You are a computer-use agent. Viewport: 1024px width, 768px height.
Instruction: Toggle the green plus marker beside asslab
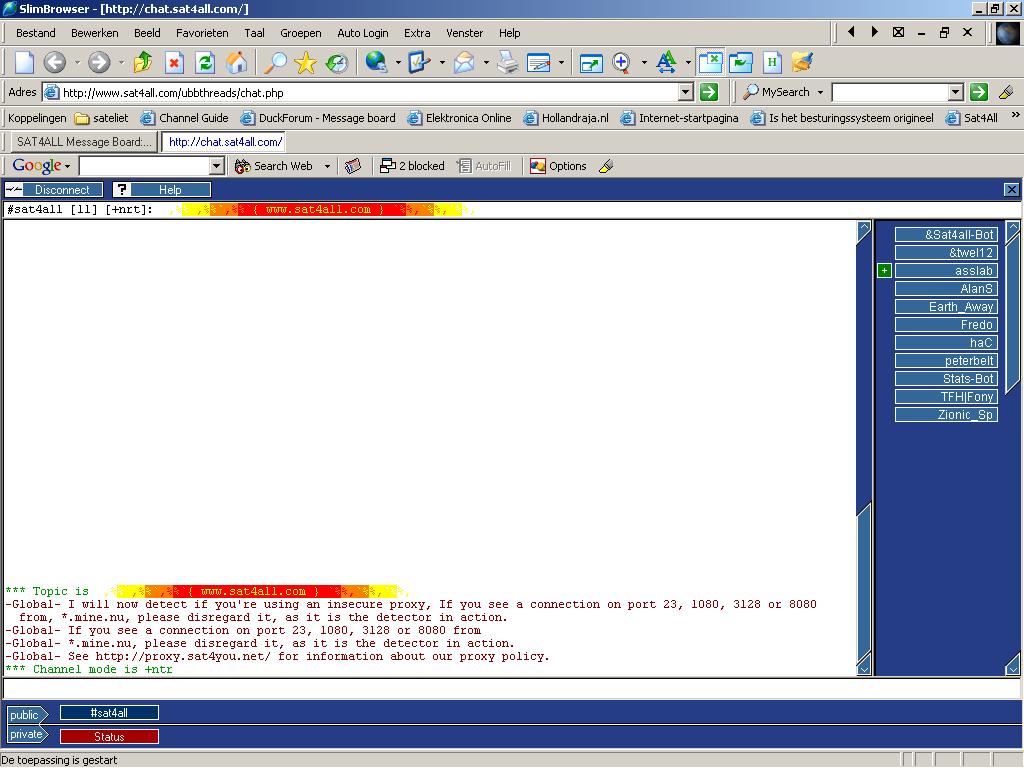[884, 270]
